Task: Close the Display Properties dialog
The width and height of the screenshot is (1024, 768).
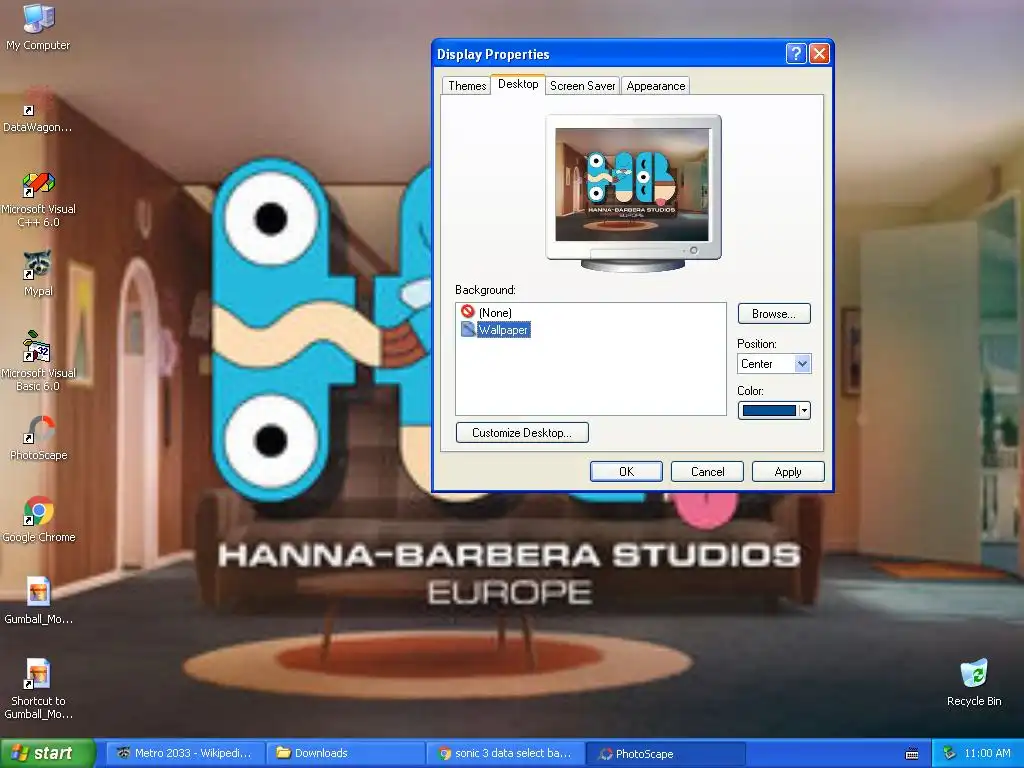Action: (819, 54)
